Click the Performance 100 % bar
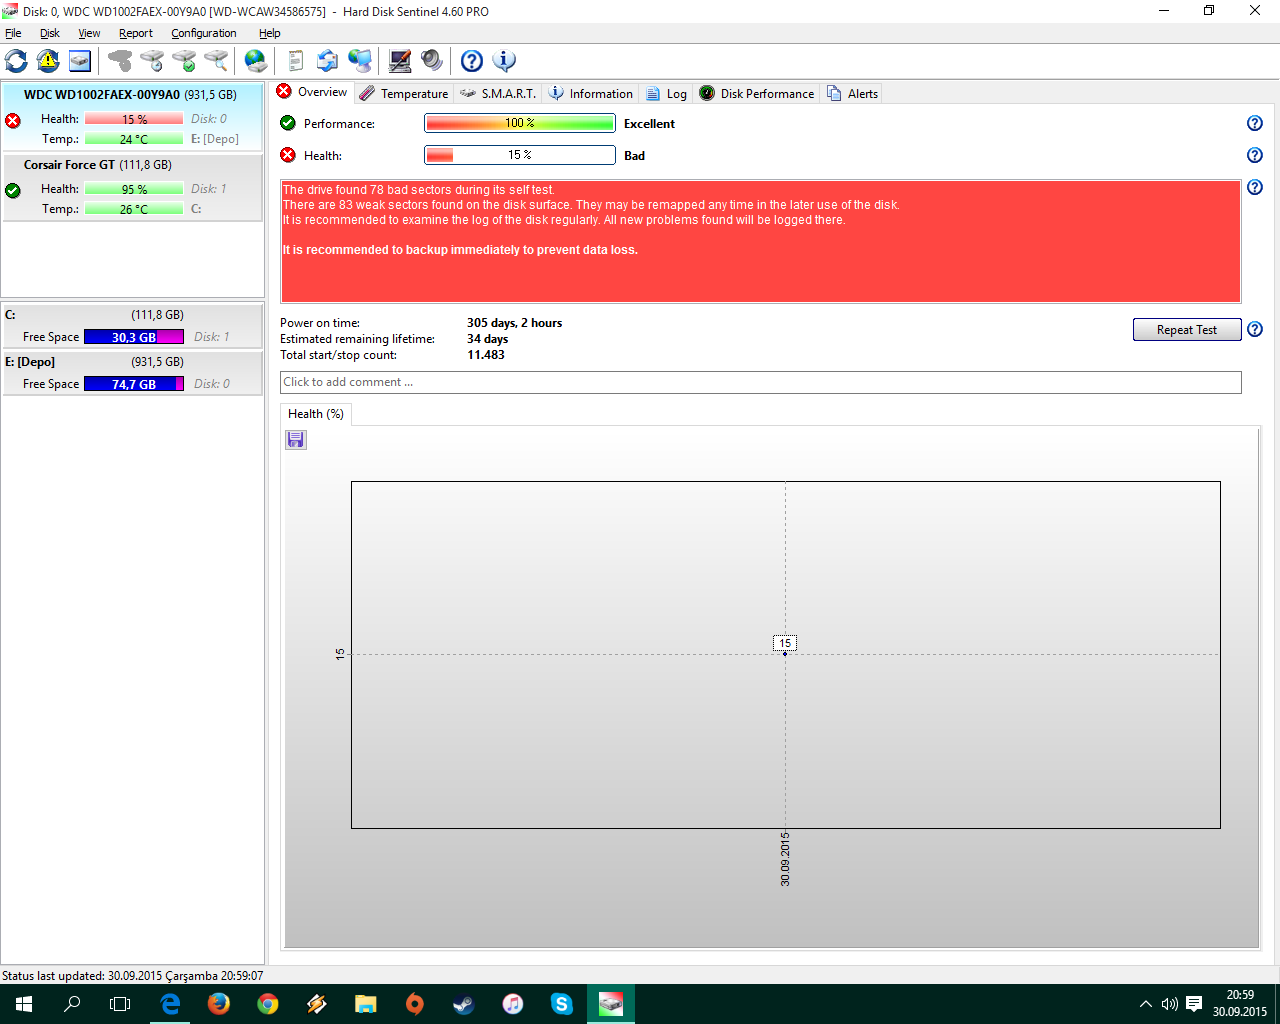The image size is (1280, 1024). pos(520,123)
